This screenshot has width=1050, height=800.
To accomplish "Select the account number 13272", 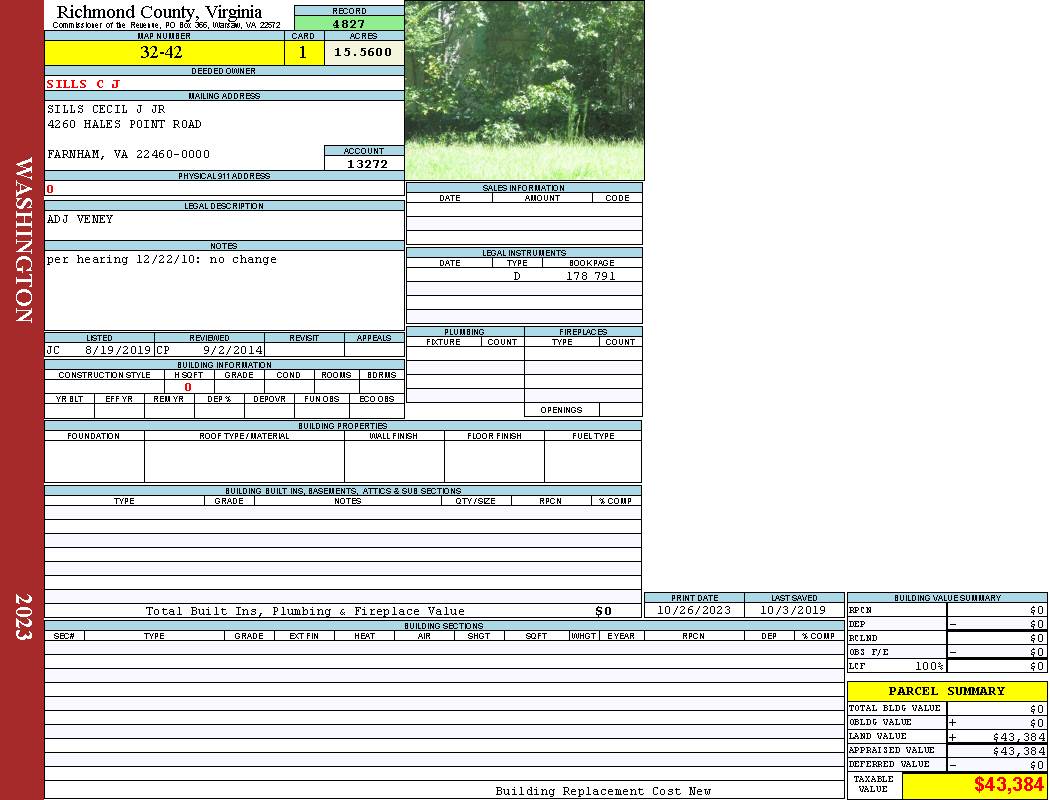I will click(x=366, y=164).
